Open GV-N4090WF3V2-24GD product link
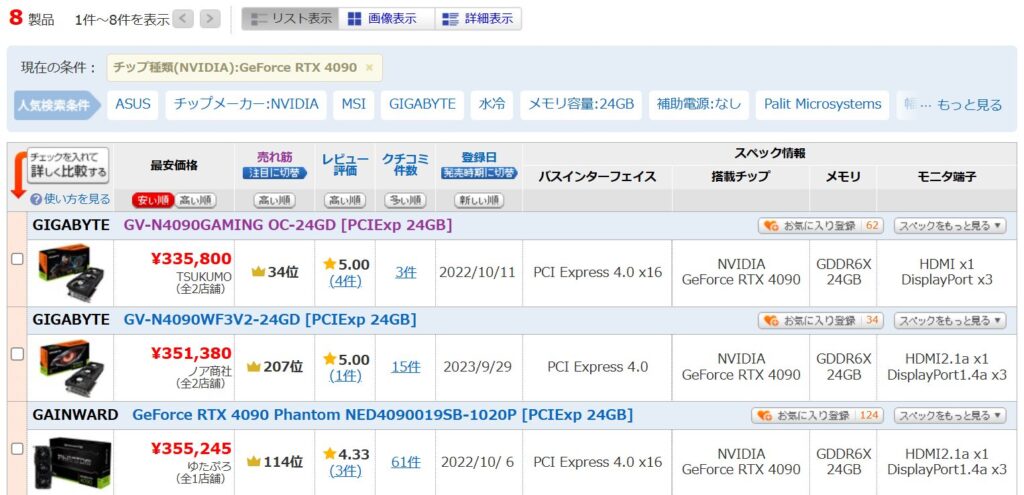 (270, 320)
